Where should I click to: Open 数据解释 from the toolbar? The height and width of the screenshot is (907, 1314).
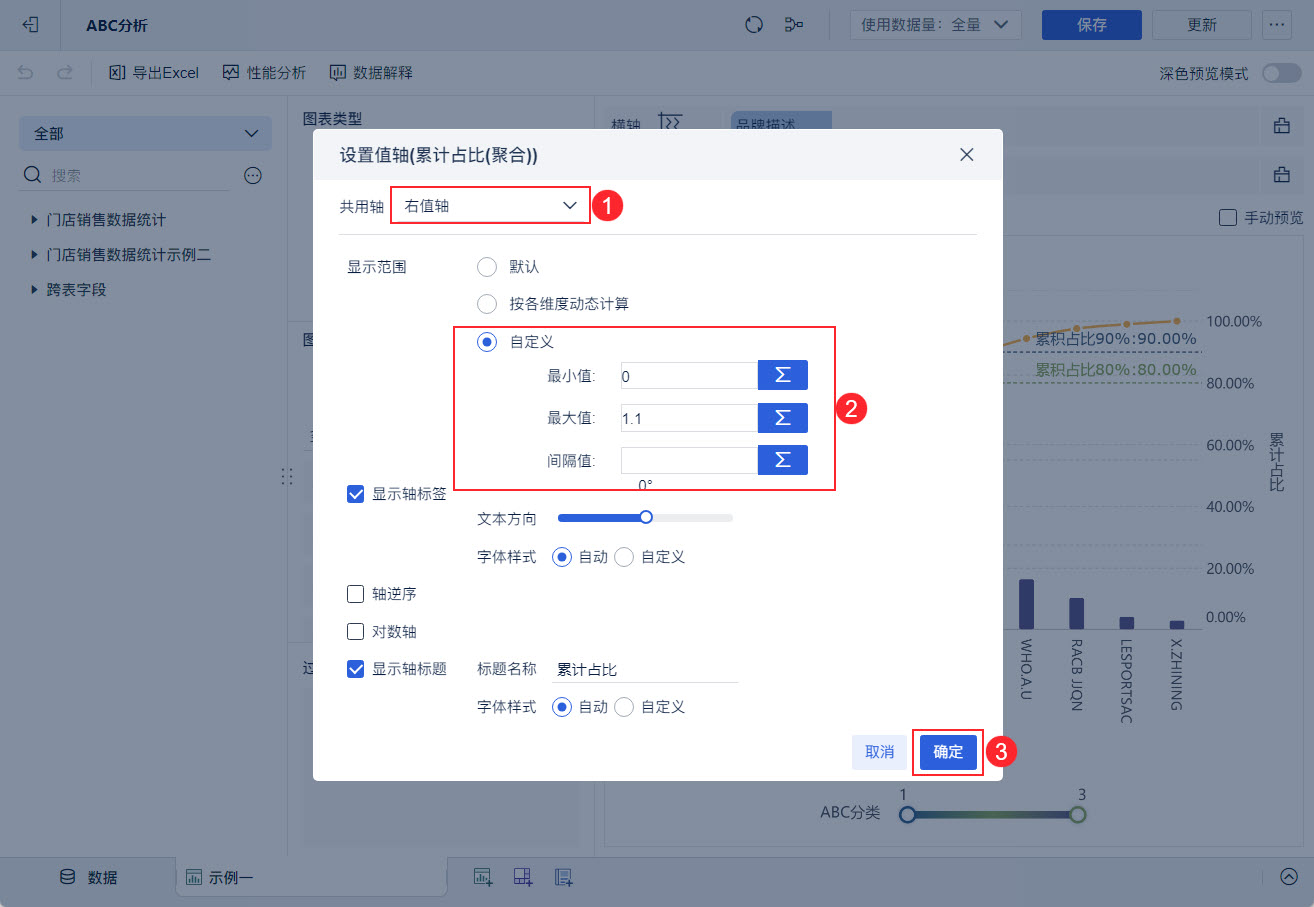[x=371, y=73]
